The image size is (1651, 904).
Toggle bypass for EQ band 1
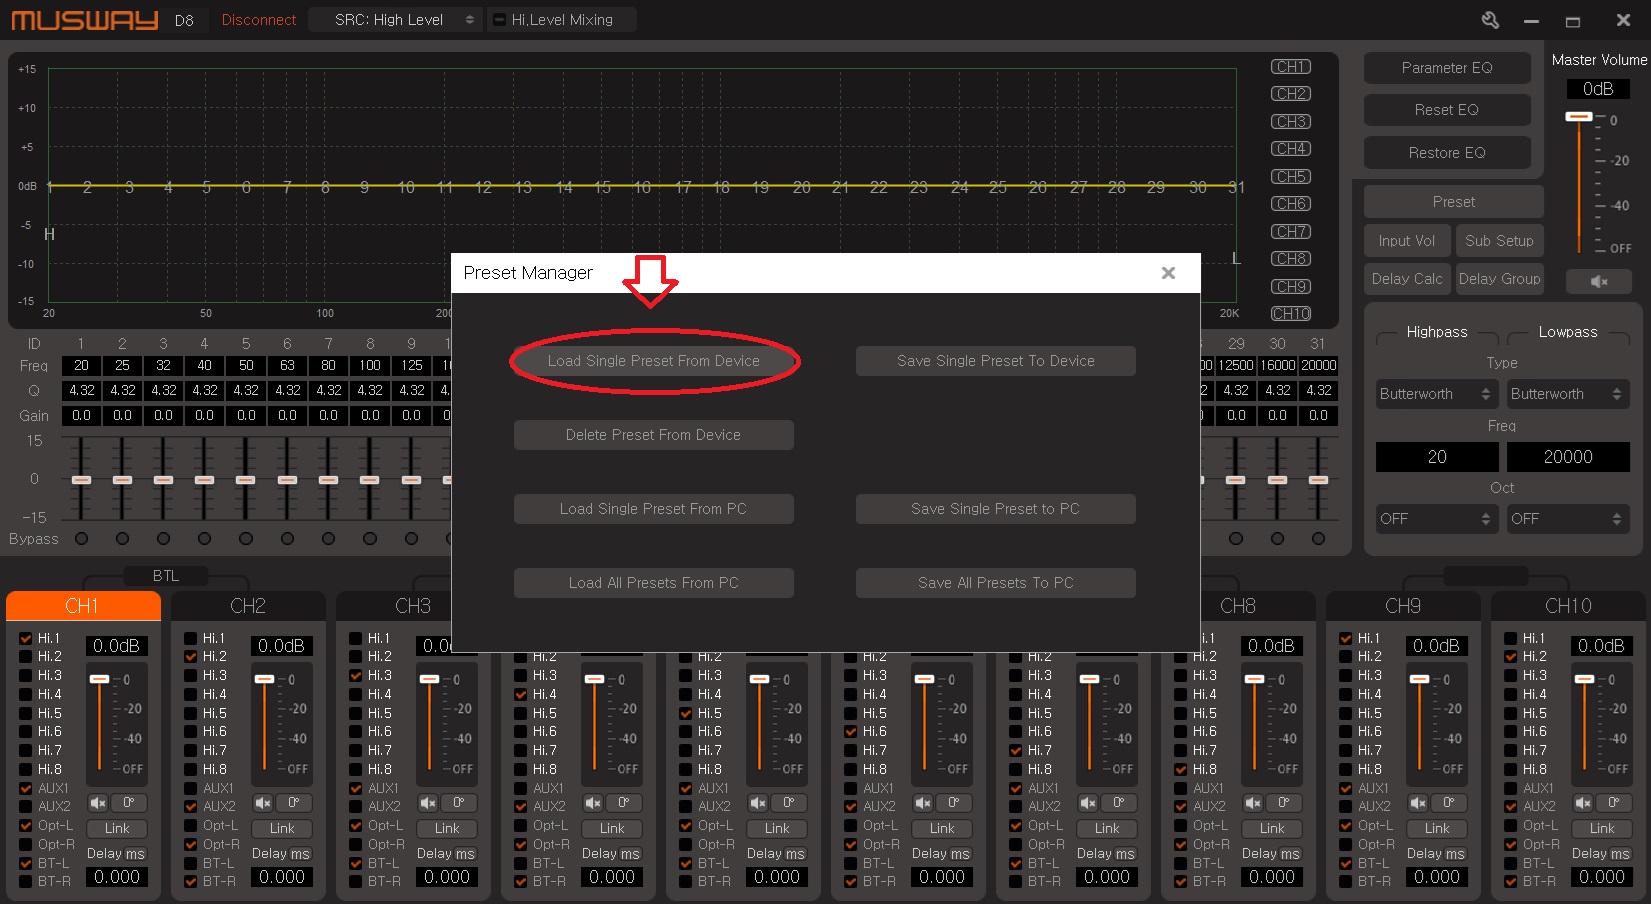[x=81, y=539]
